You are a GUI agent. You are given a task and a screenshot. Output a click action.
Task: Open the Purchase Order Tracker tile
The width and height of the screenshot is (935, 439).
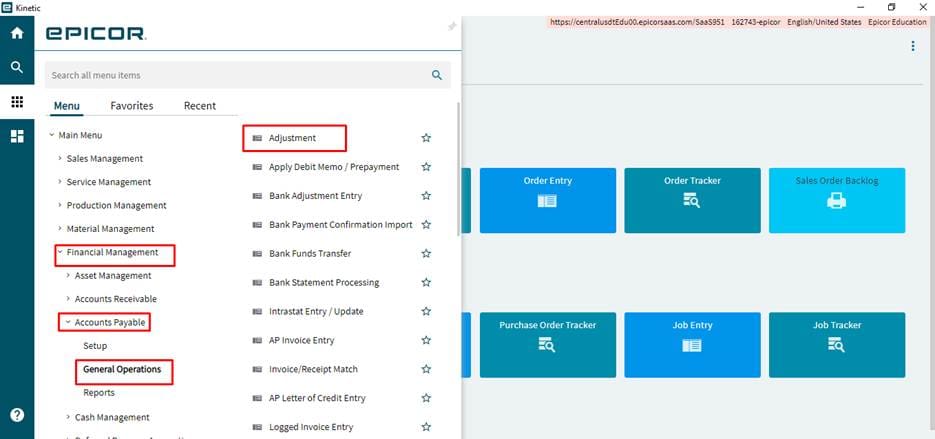[x=547, y=345]
